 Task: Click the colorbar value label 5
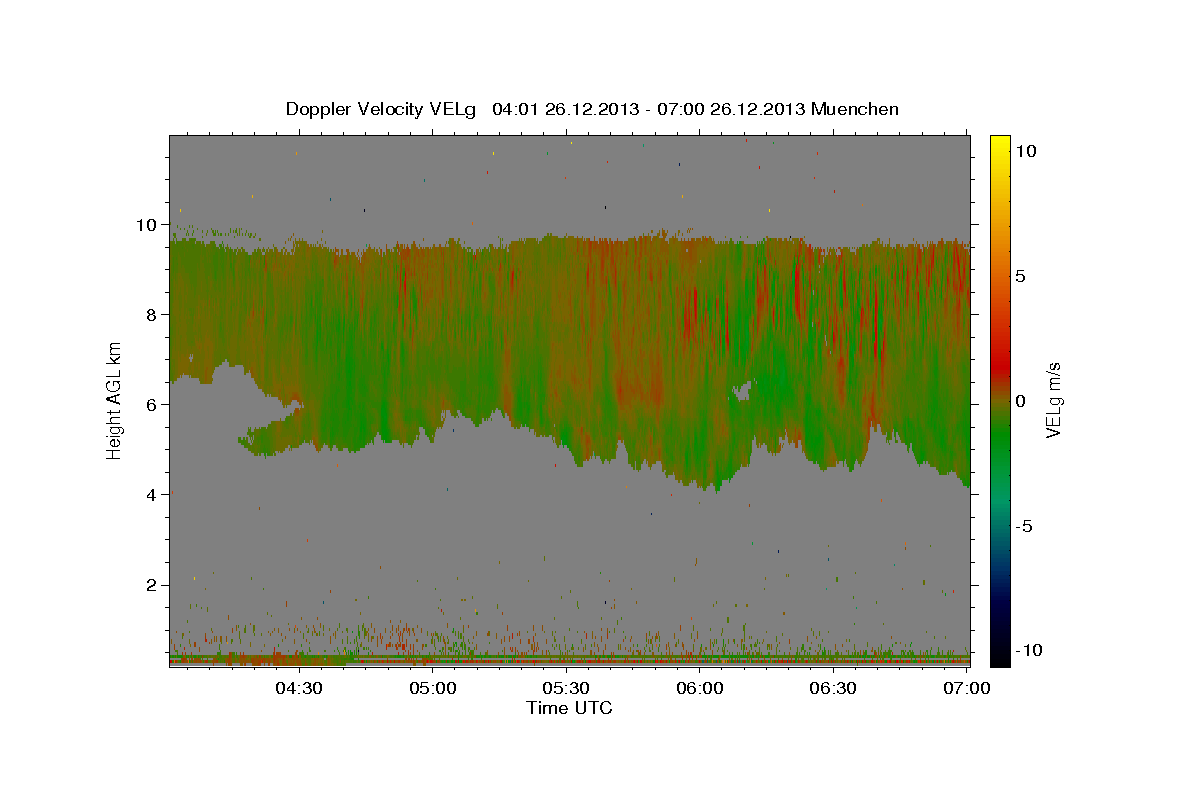(x=1021, y=276)
